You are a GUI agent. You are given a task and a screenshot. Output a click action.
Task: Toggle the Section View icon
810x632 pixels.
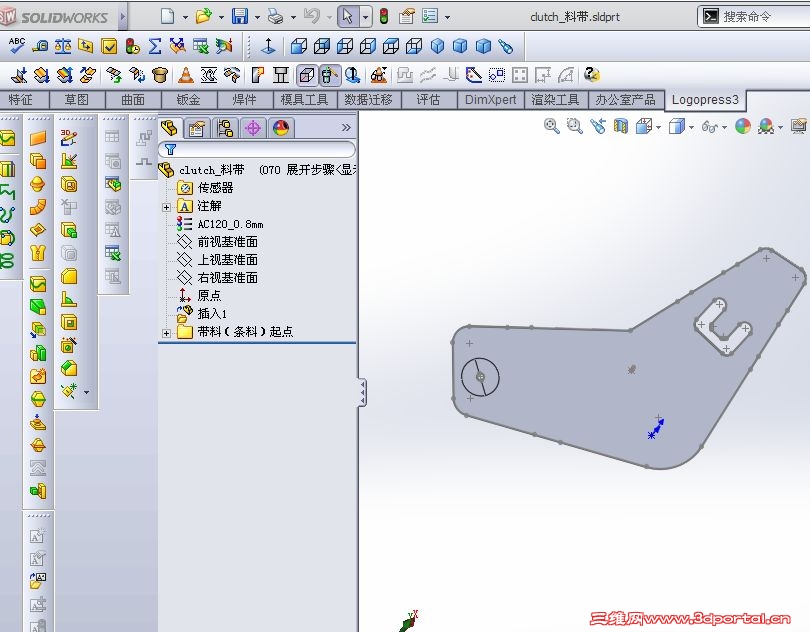[621, 126]
